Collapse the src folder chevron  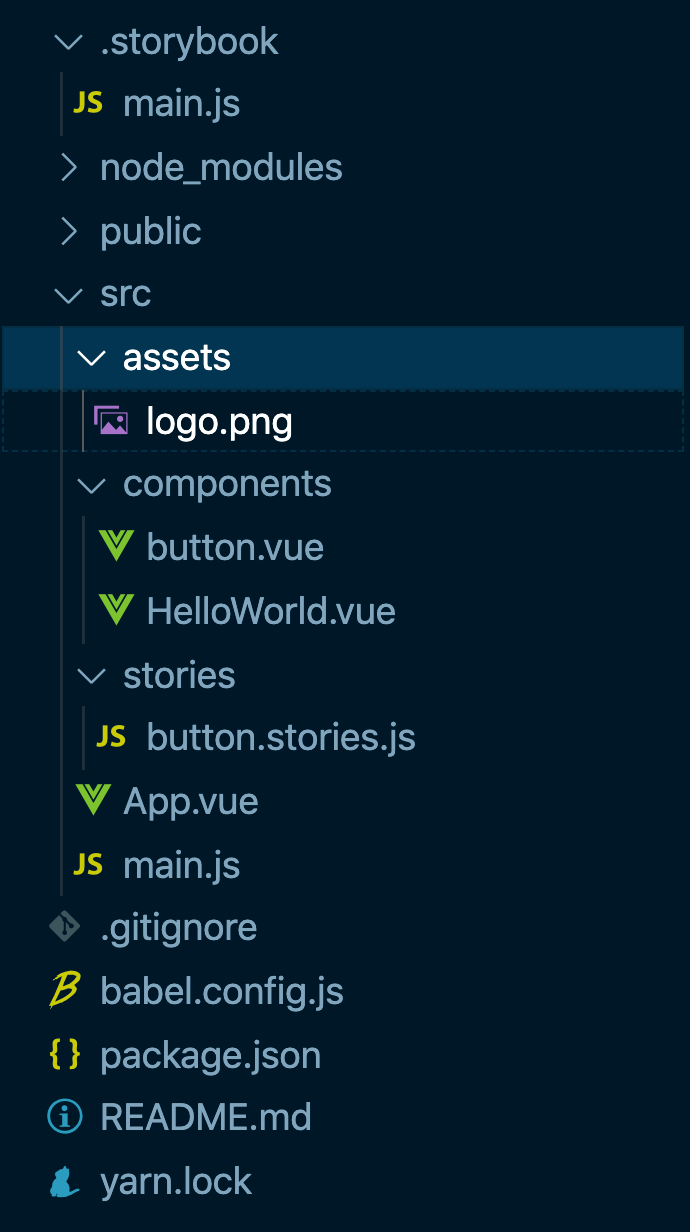pos(68,295)
